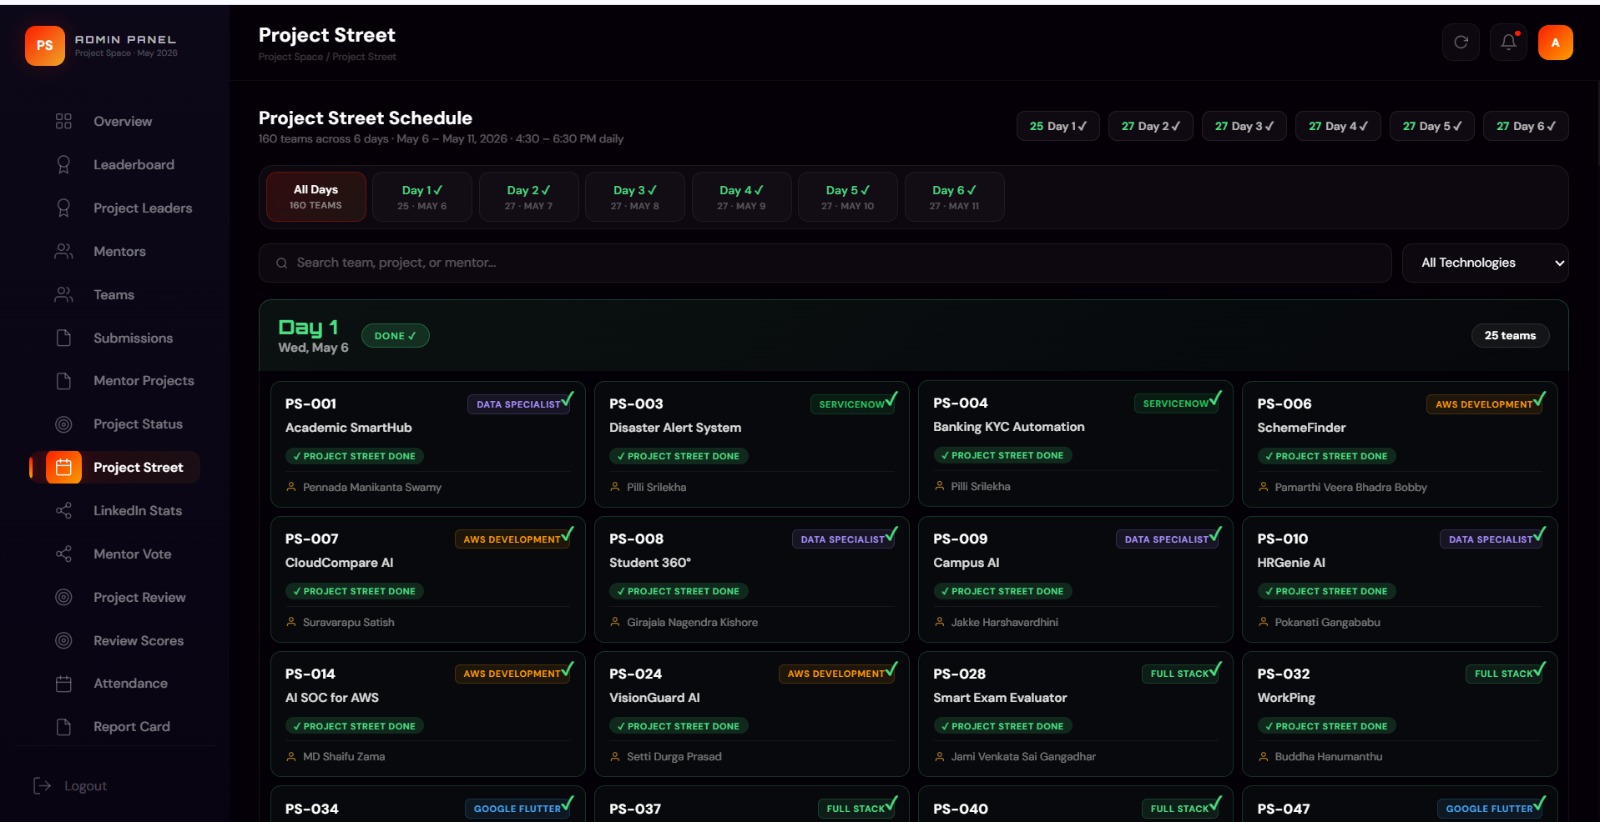The width and height of the screenshot is (1600, 822).
Task: Go to Leaderboard page
Action: (x=134, y=164)
